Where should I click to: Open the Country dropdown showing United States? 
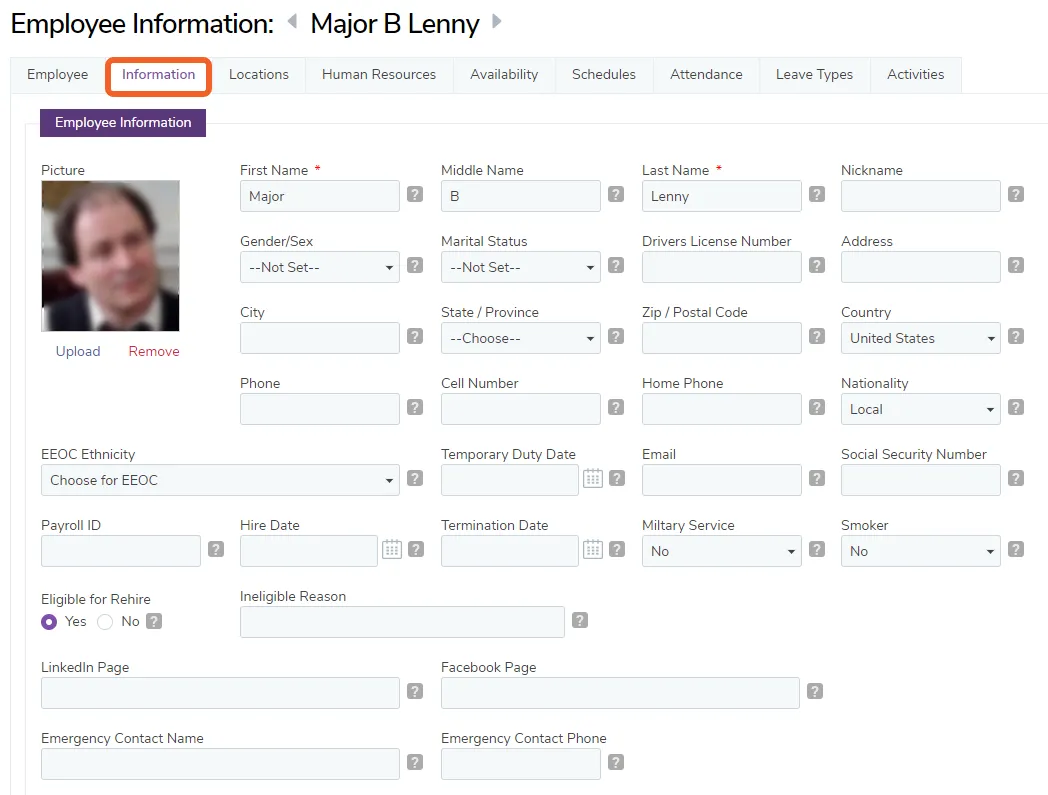[x=920, y=338]
